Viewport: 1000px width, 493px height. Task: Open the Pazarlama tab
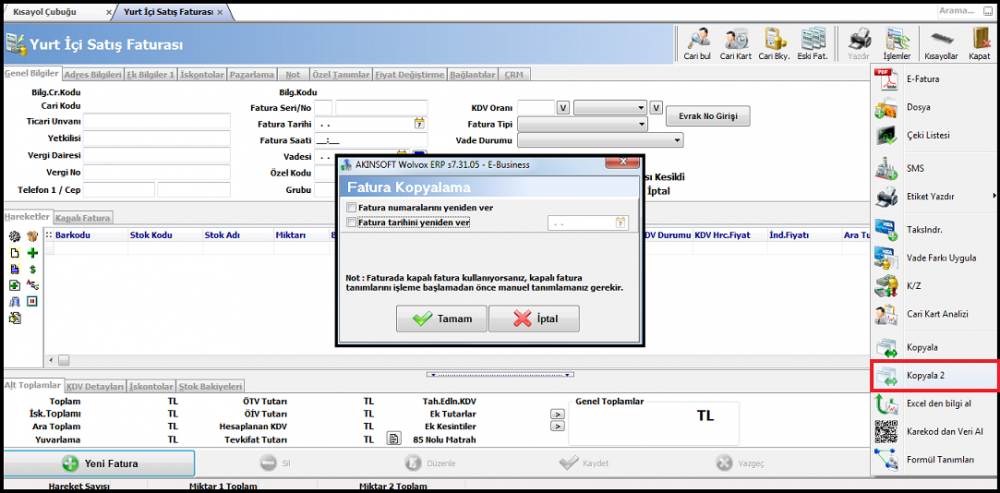click(x=251, y=75)
